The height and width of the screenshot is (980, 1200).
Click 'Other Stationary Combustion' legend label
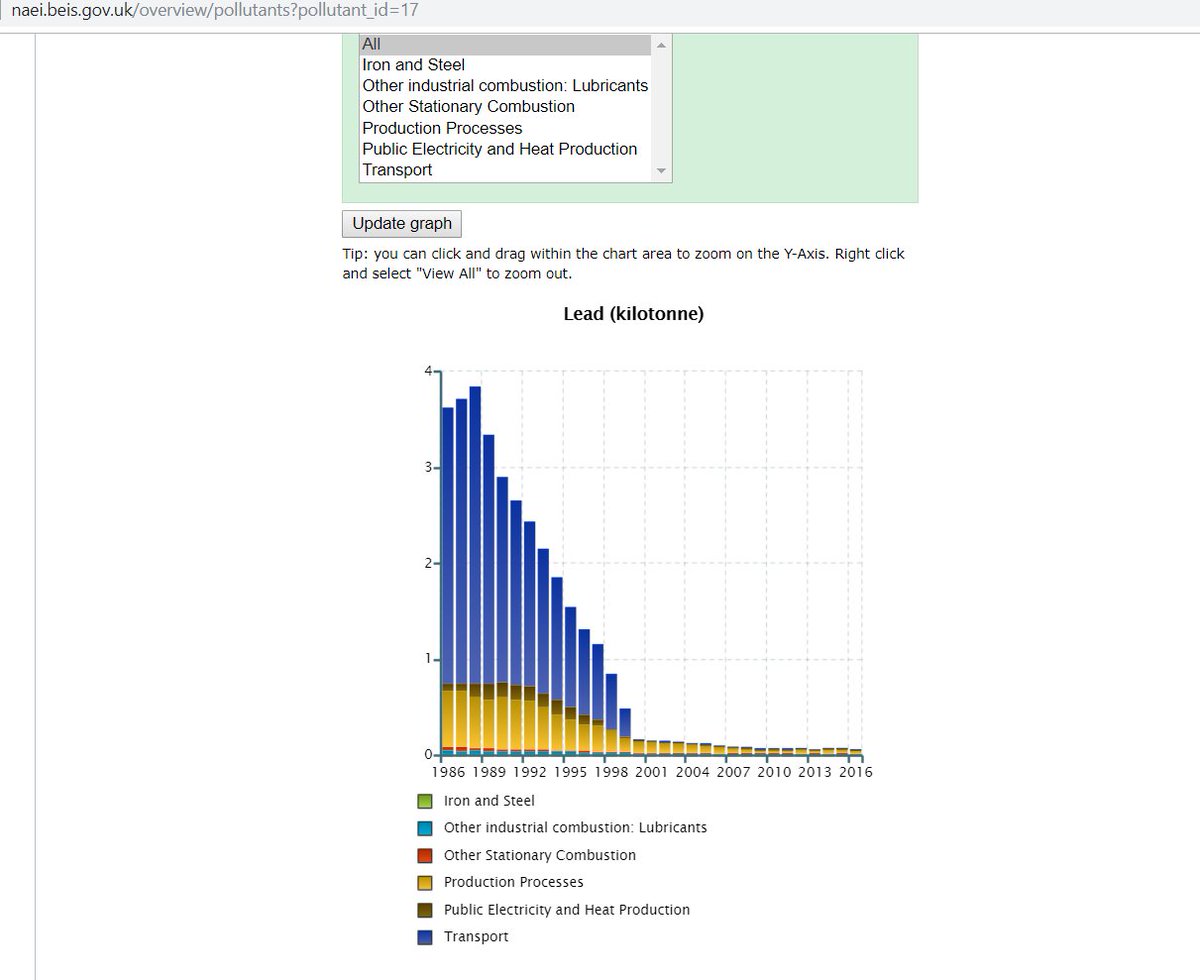point(540,855)
